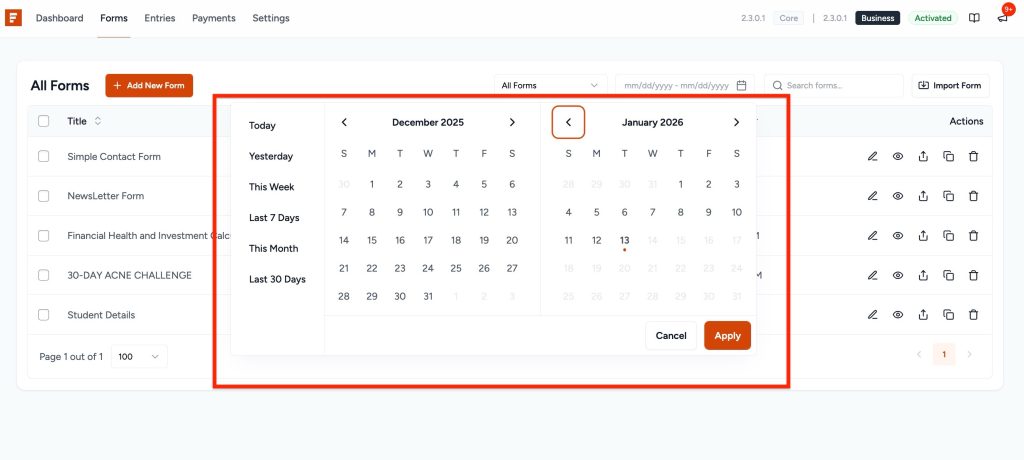Image resolution: width=1024 pixels, height=460 pixels.
Task: Click the Add New Form button
Action: click(x=149, y=86)
